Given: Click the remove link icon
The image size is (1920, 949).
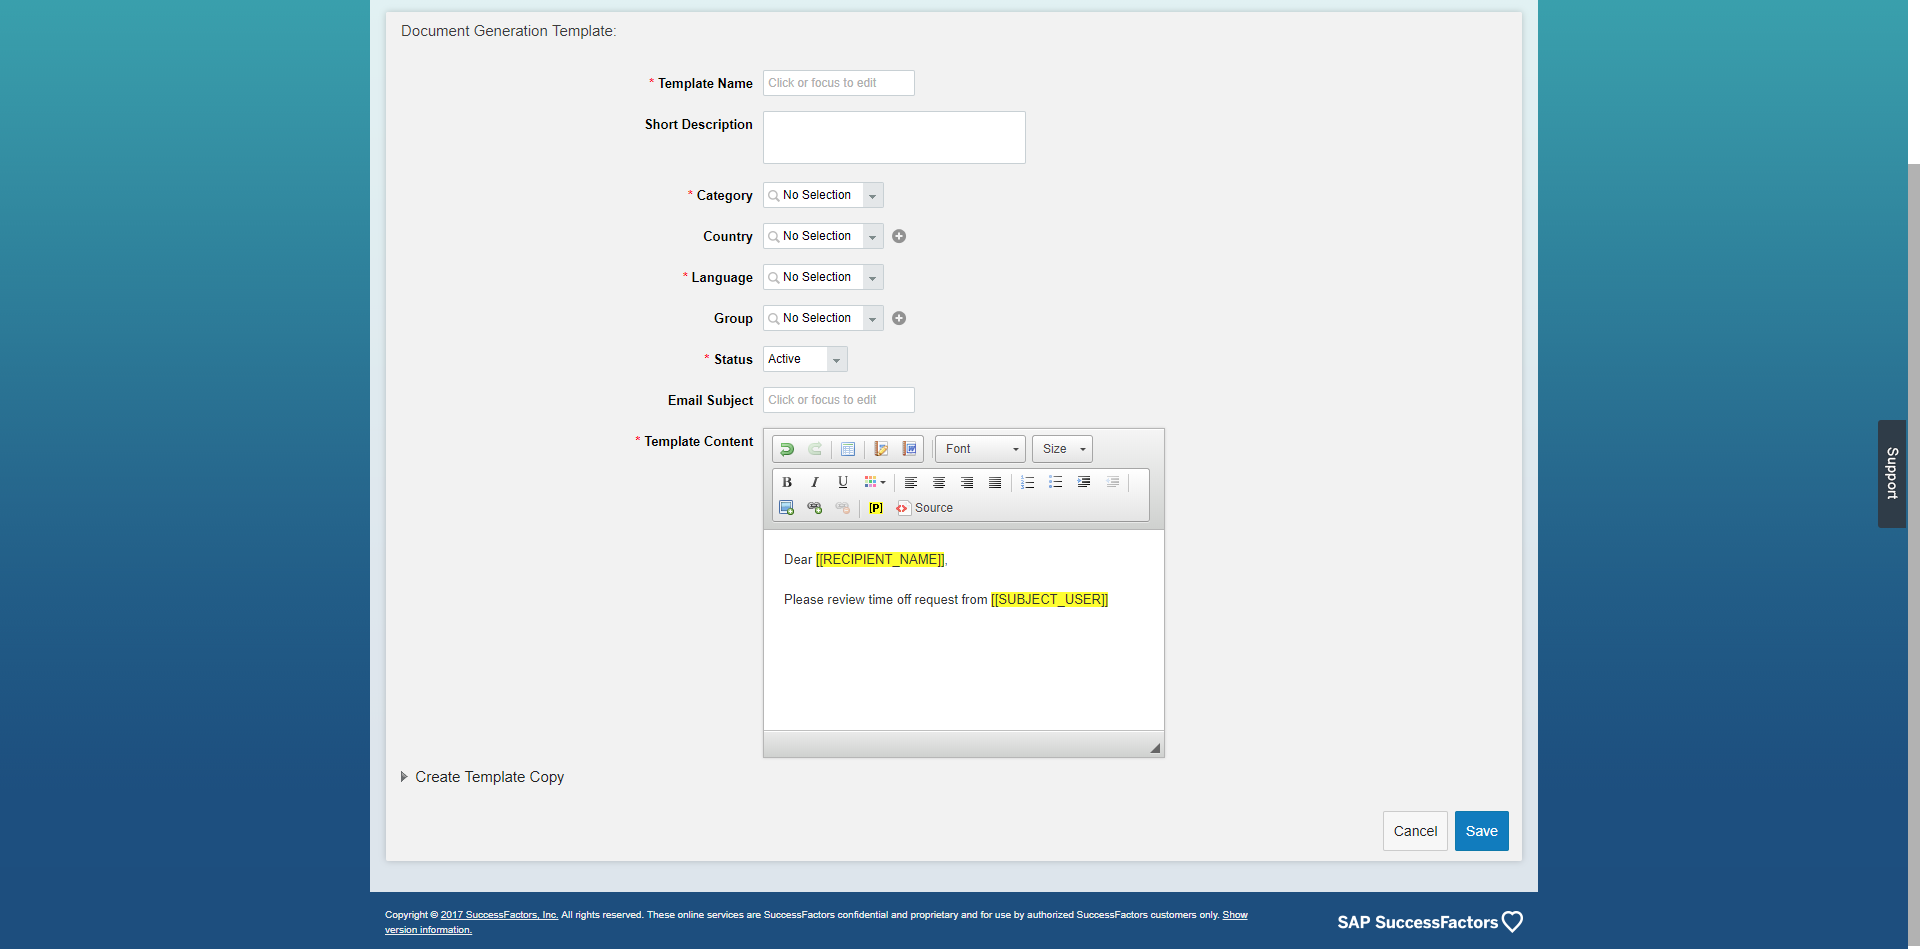Looking at the screenshot, I should pos(843,508).
